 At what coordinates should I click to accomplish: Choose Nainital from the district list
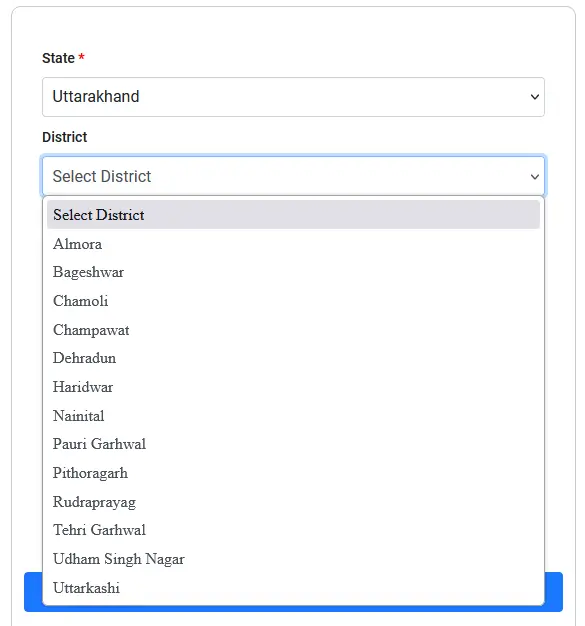tap(293, 416)
